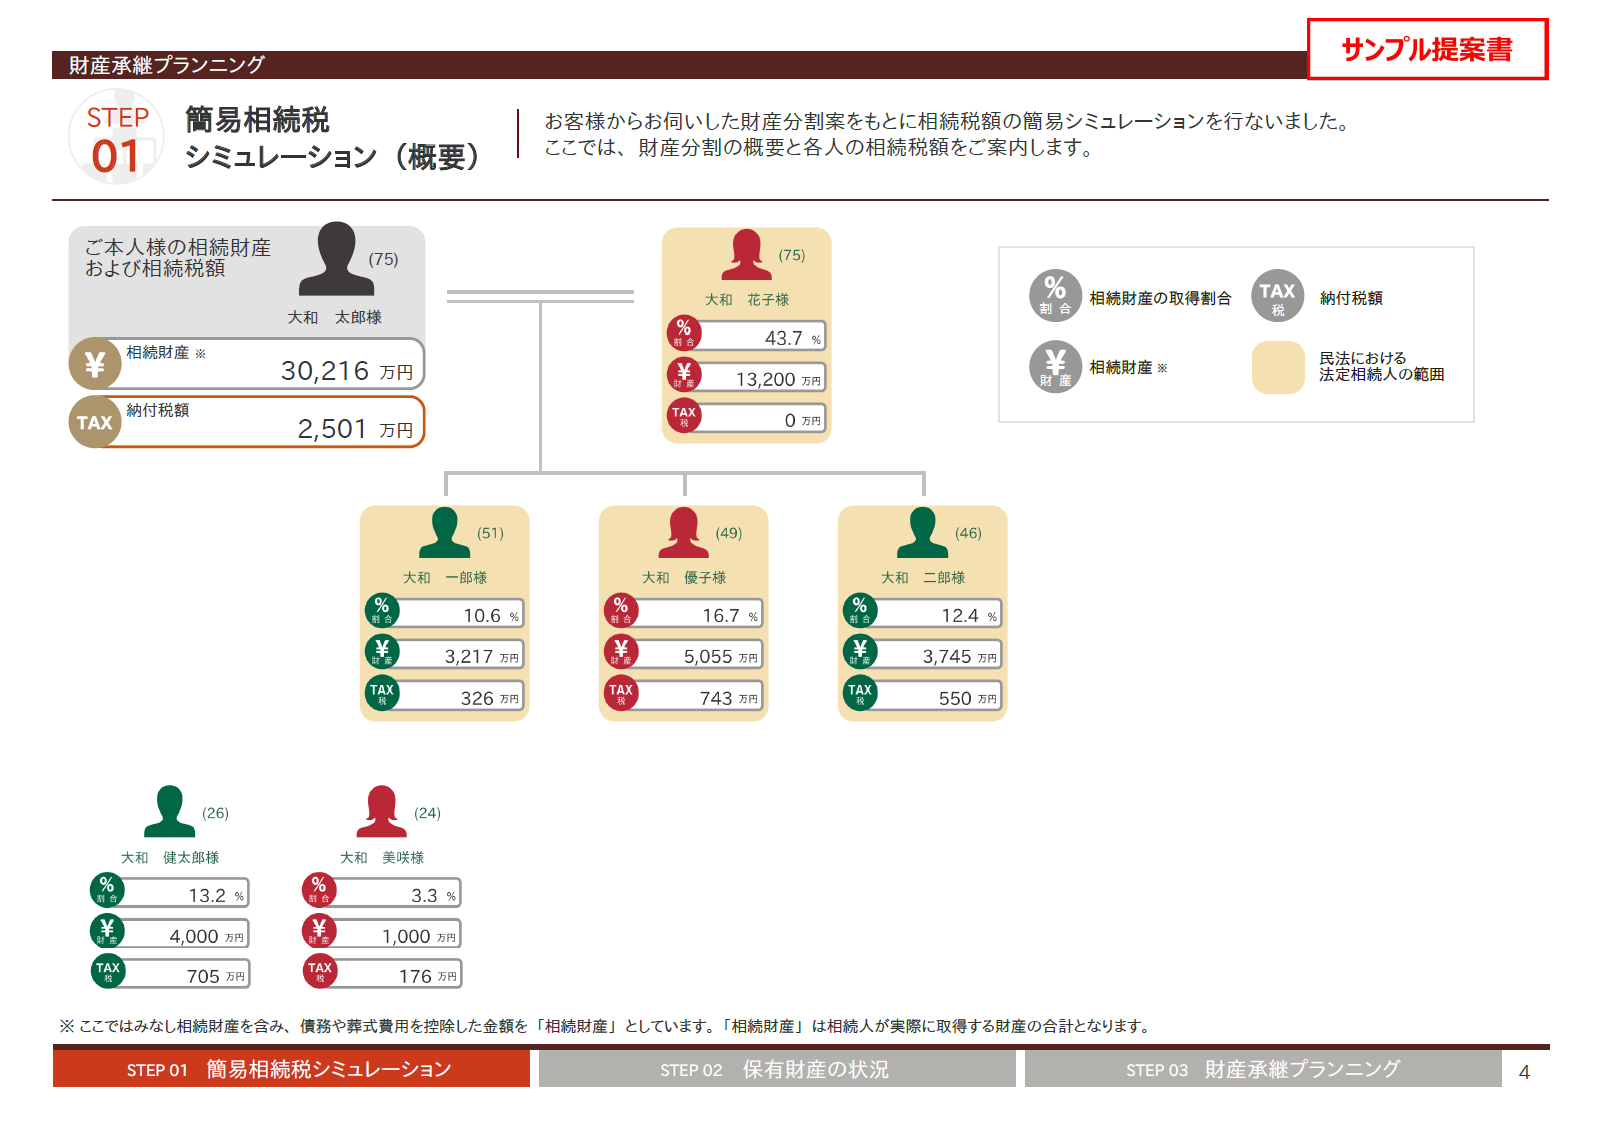The width and height of the screenshot is (1600, 1140).
Task: Click 大和 健太郎's green person icon
Action: 169,812
